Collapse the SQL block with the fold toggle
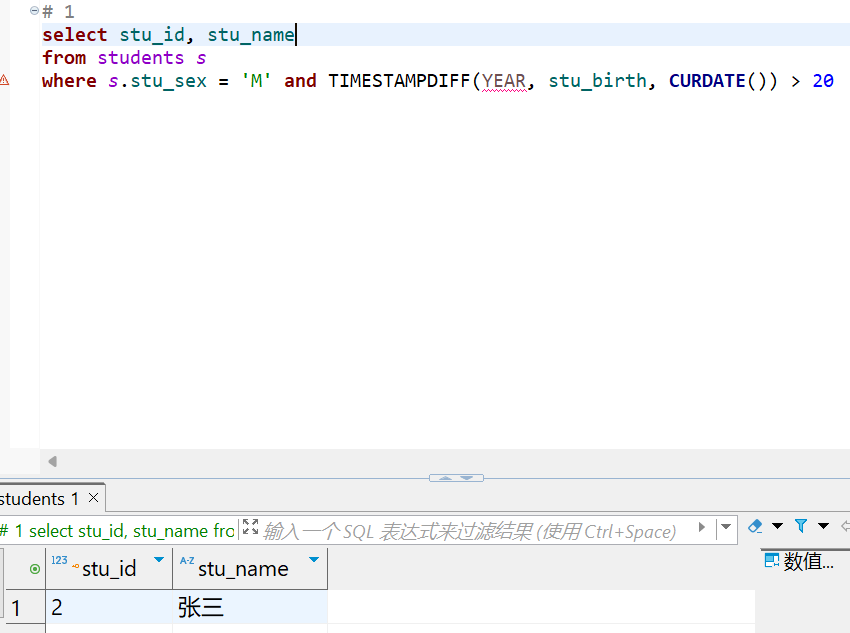 coord(34,11)
